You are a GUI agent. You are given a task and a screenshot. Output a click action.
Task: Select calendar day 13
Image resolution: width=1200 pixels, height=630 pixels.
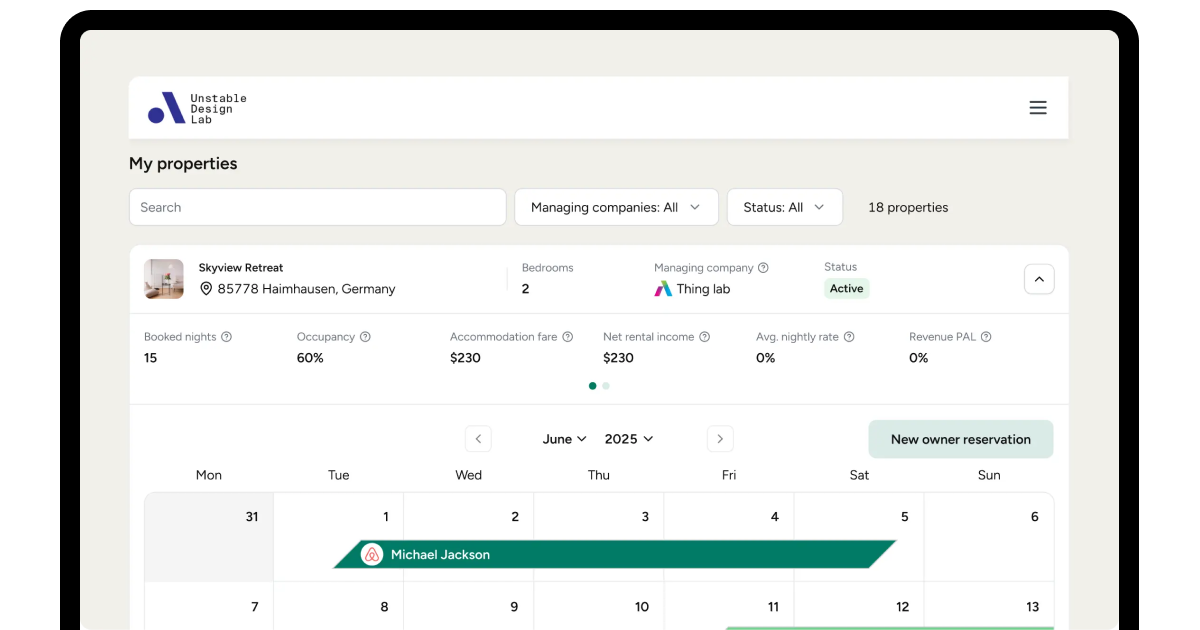(x=989, y=606)
